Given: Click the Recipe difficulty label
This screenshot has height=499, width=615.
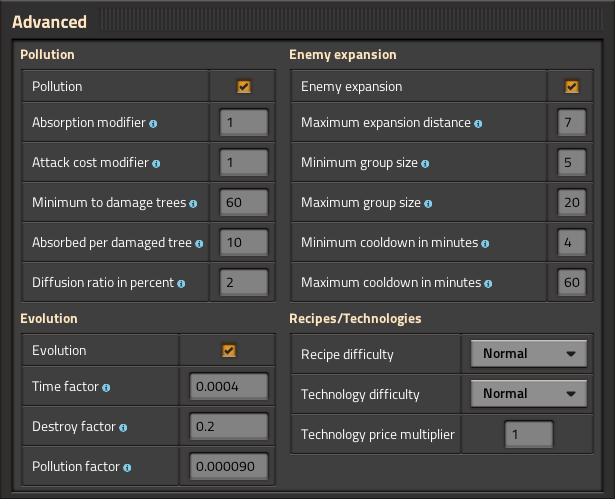Looking at the screenshot, I should (x=347, y=354).
